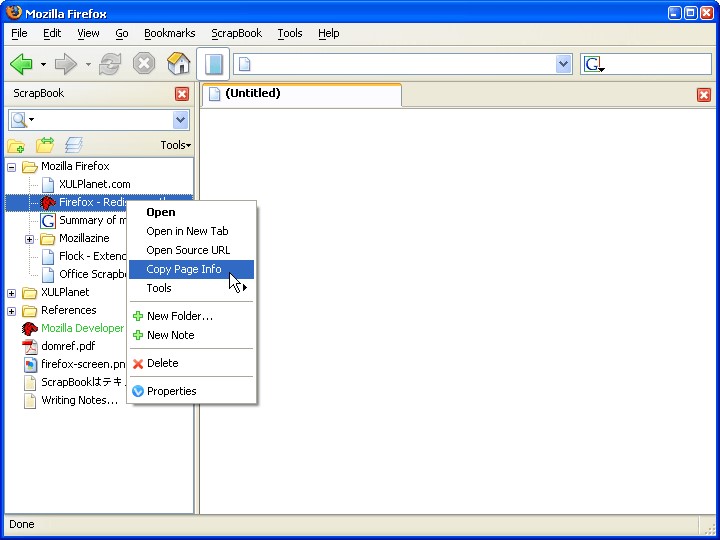The height and width of the screenshot is (540, 720).
Task: Open the ScrapBook menu in menu bar
Action: (x=236, y=33)
